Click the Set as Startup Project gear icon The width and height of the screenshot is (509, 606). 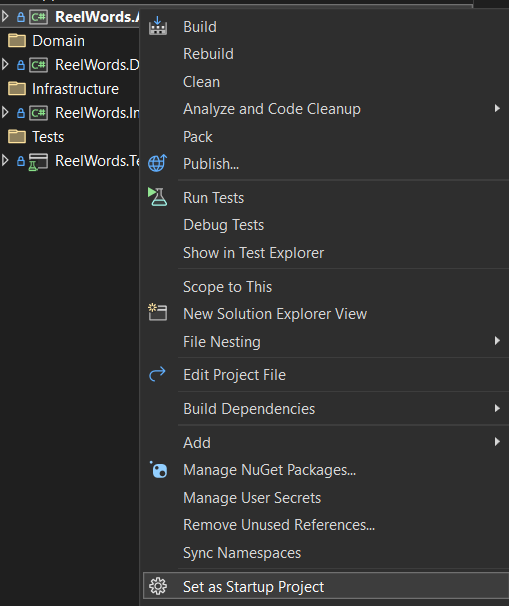[158, 586]
